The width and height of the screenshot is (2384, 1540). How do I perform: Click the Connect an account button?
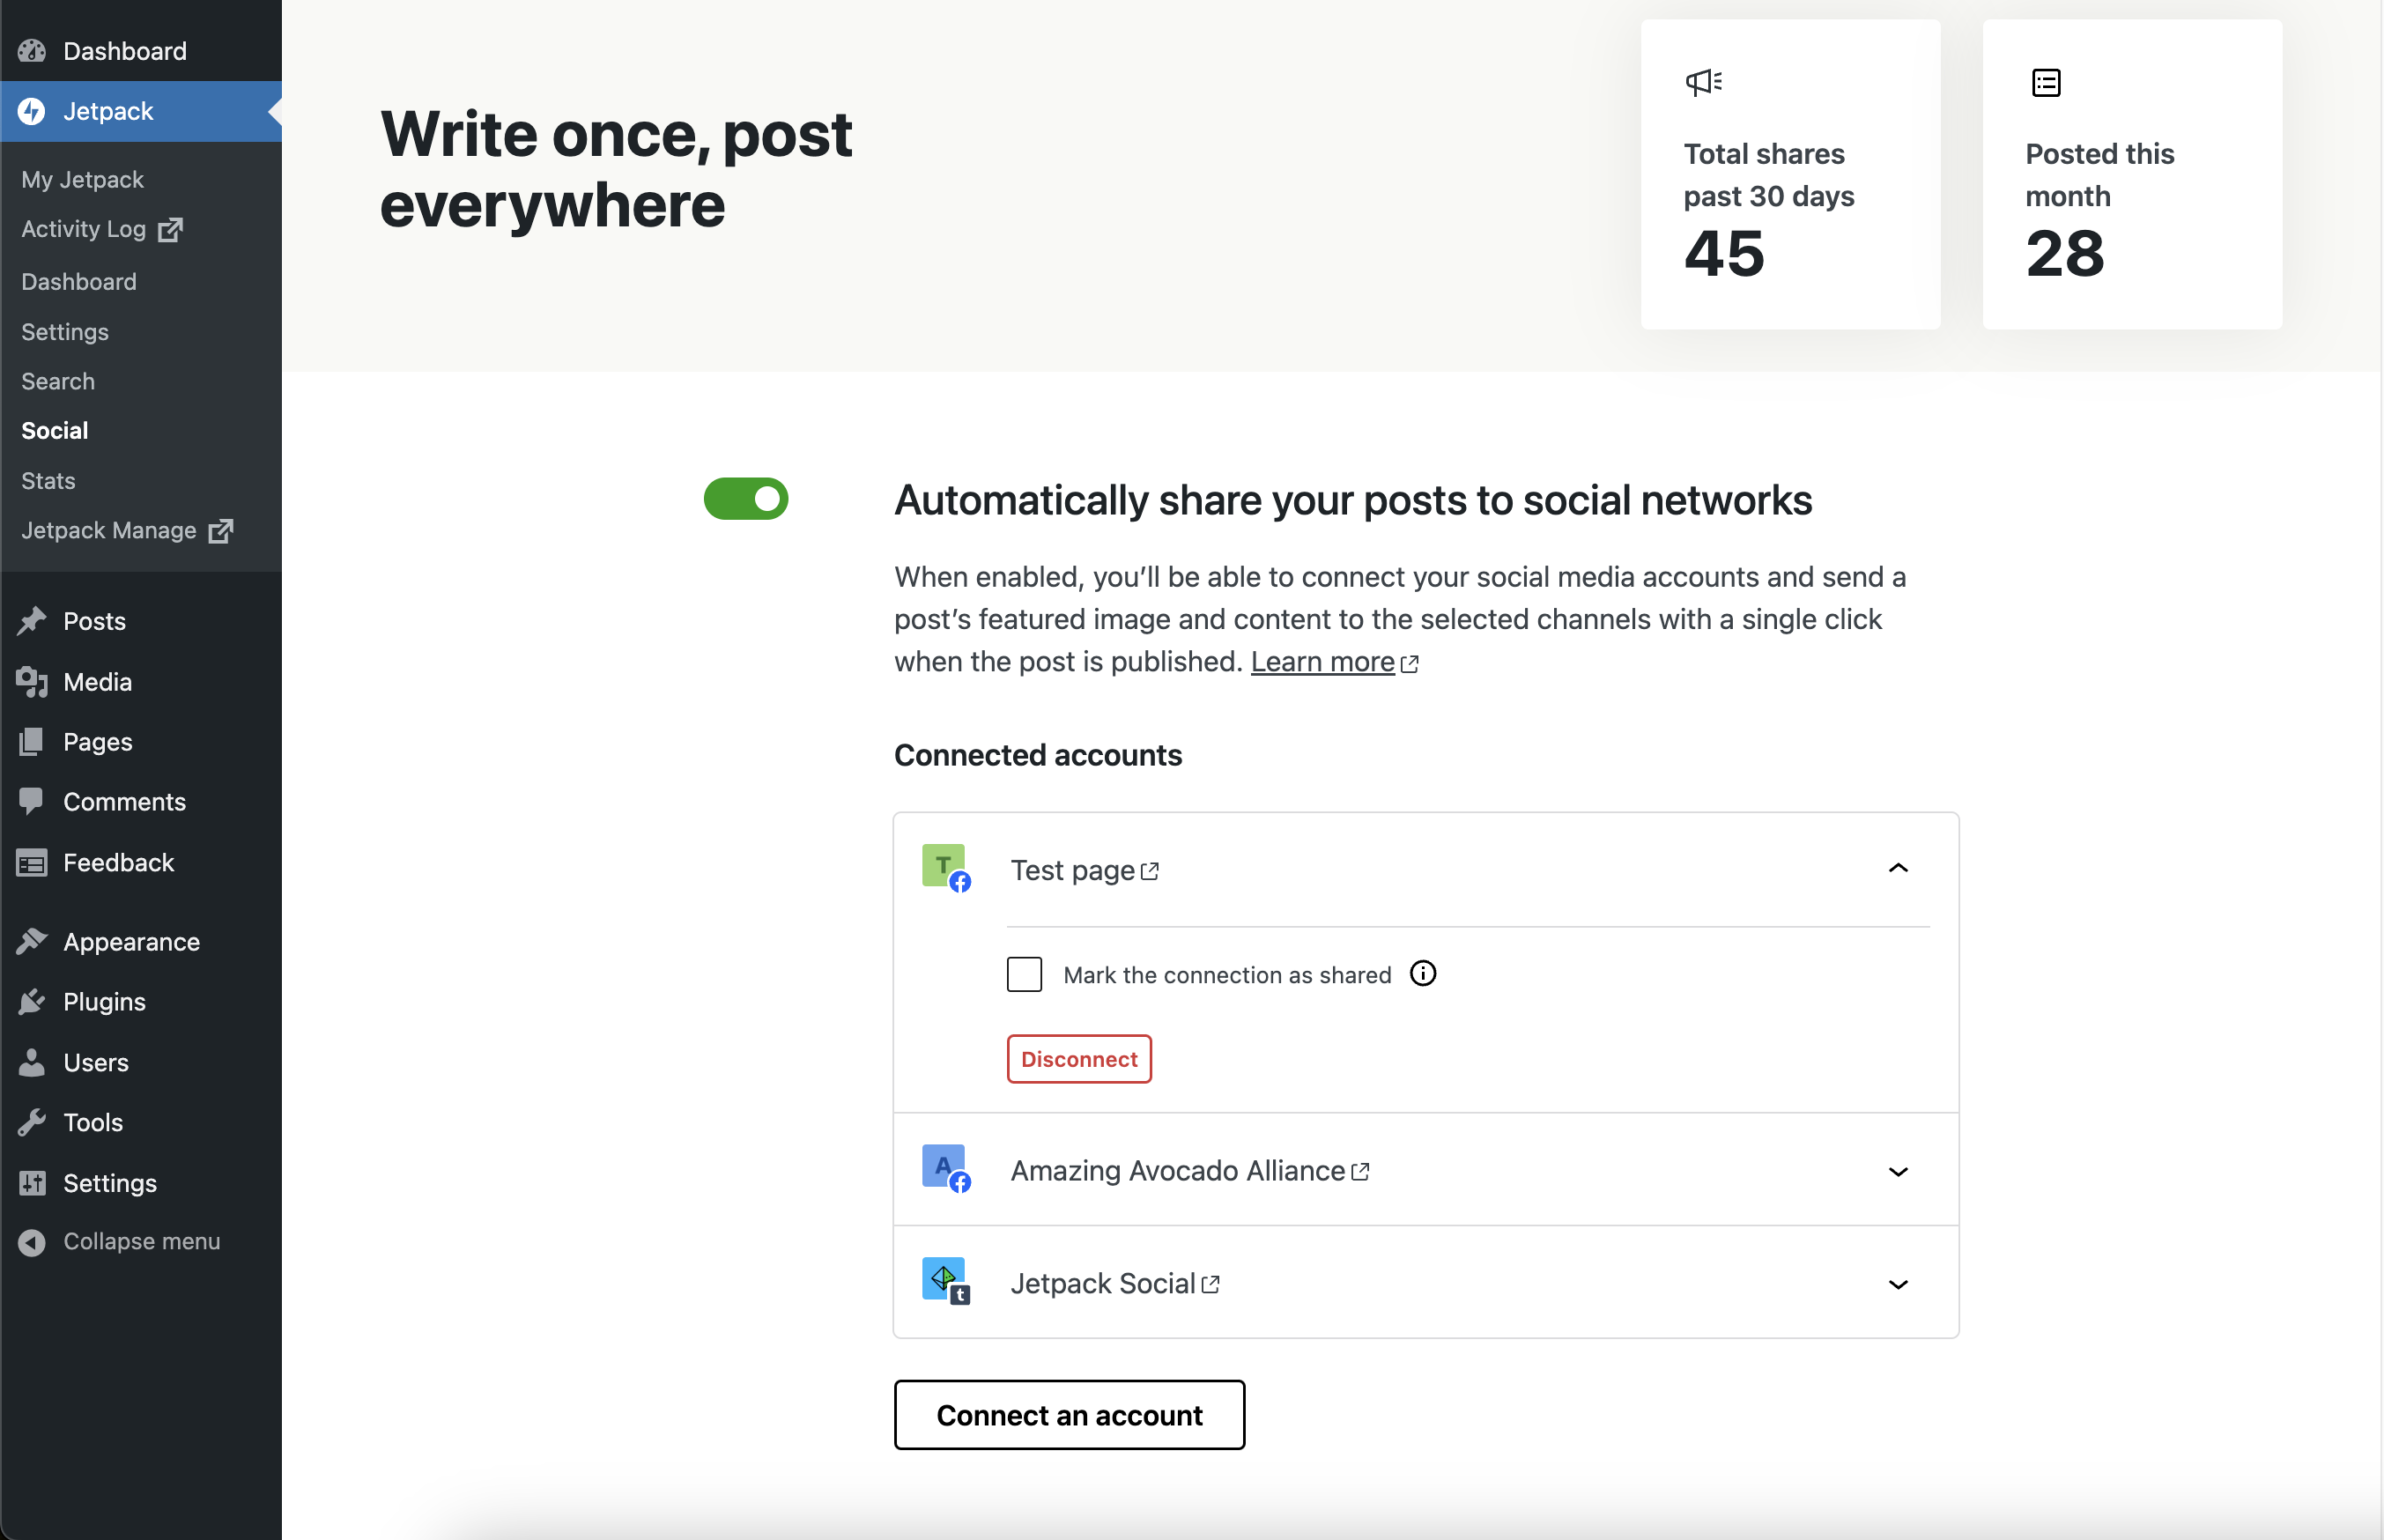tap(1067, 1413)
